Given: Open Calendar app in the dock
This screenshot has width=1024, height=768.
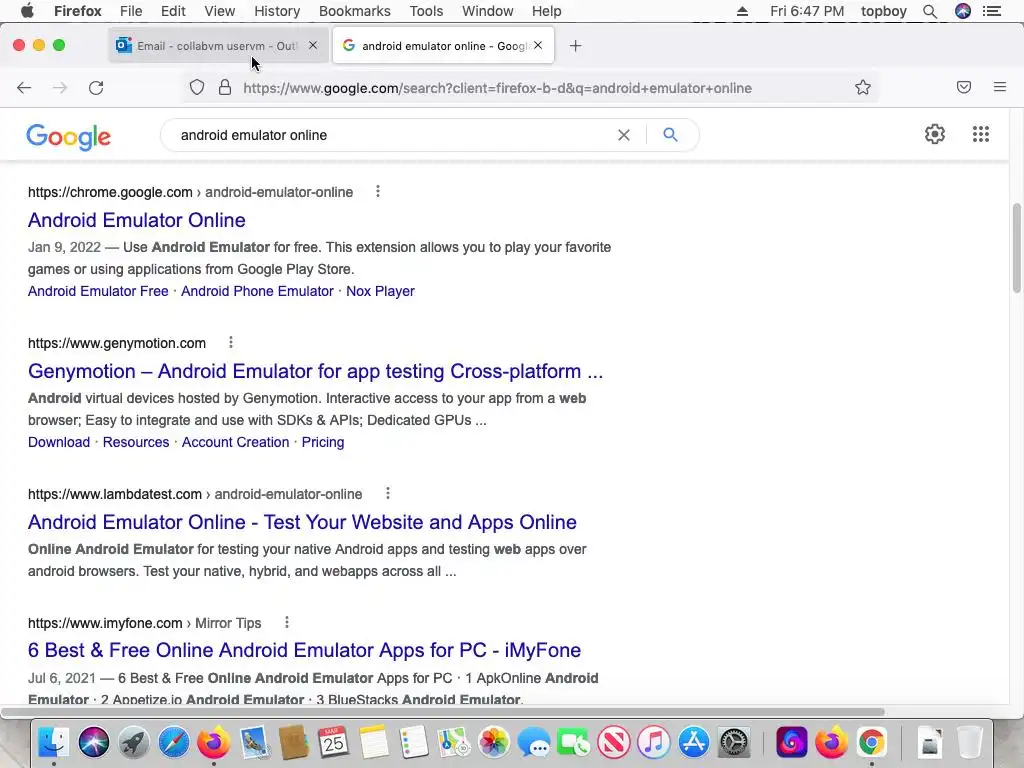Looking at the screenshot, I should coord(334,743).
